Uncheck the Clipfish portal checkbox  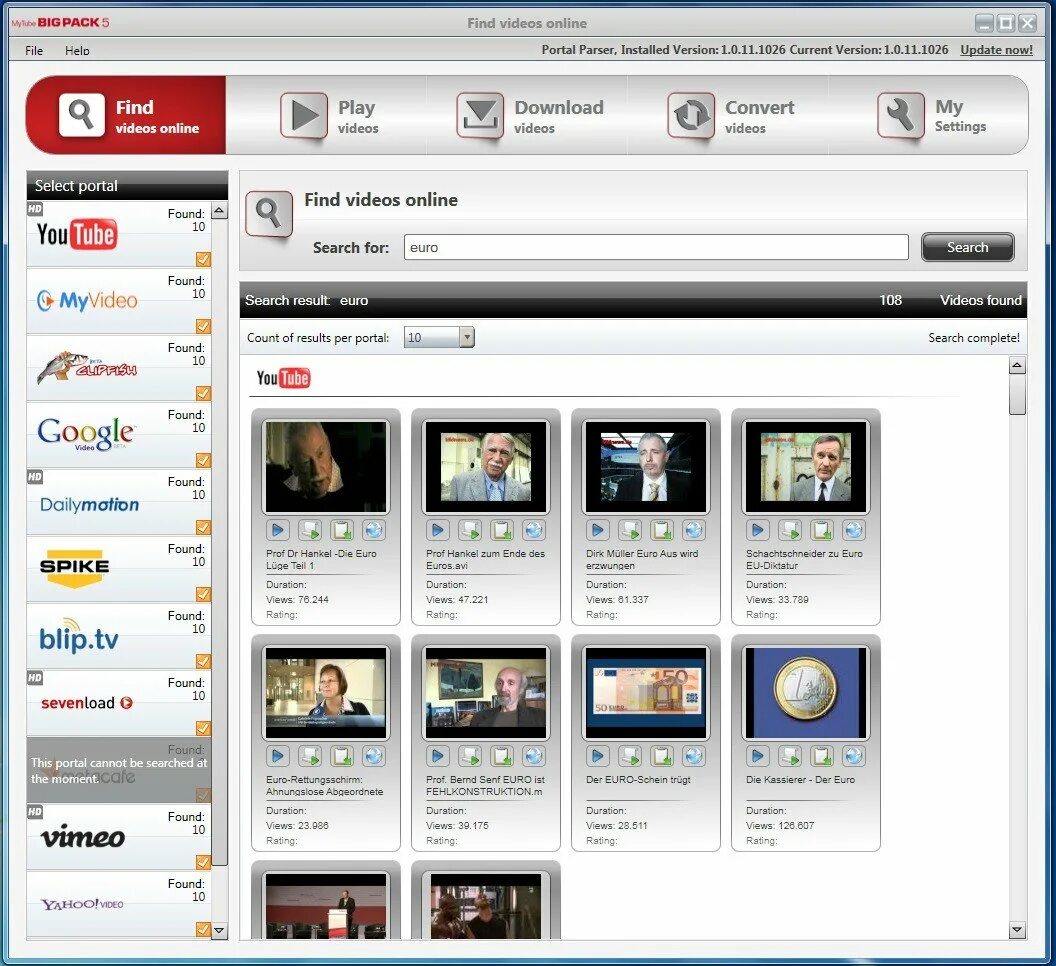203,393
